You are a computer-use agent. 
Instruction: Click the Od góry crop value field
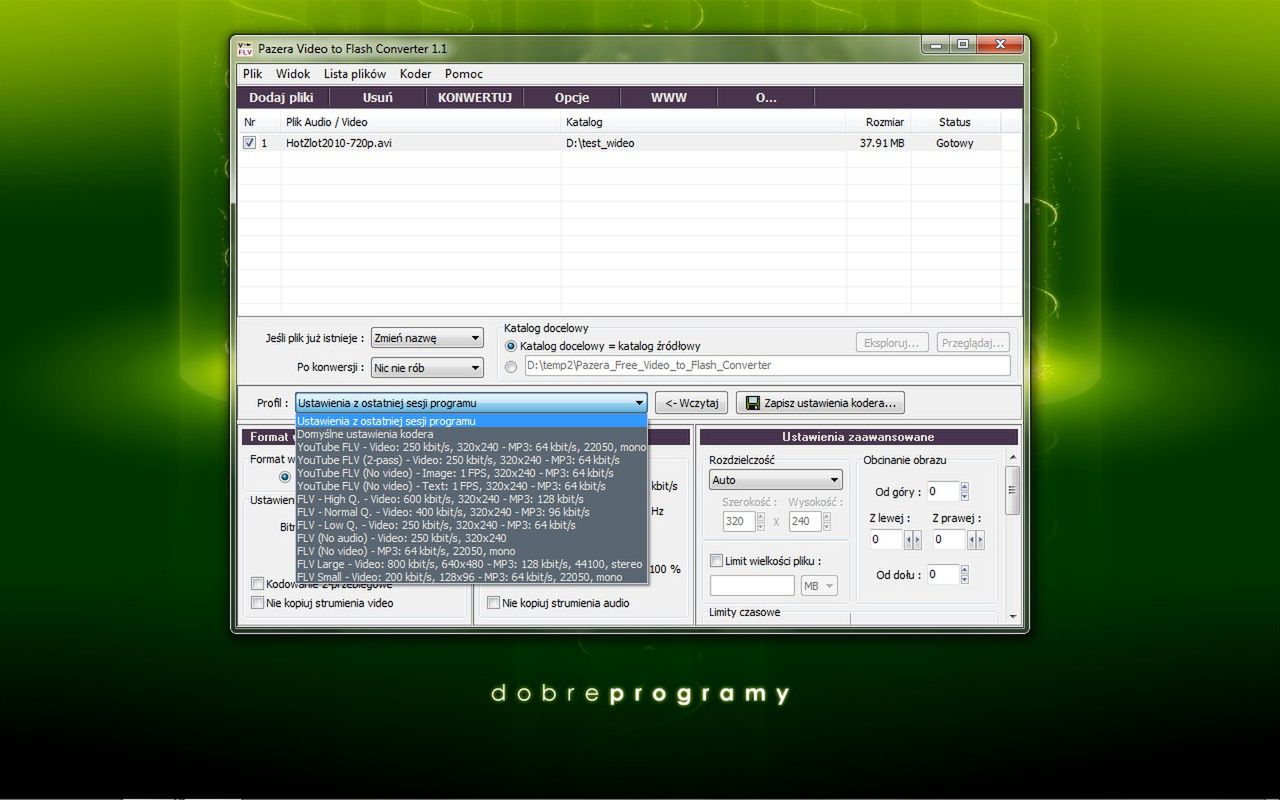[x=942, y=492]
